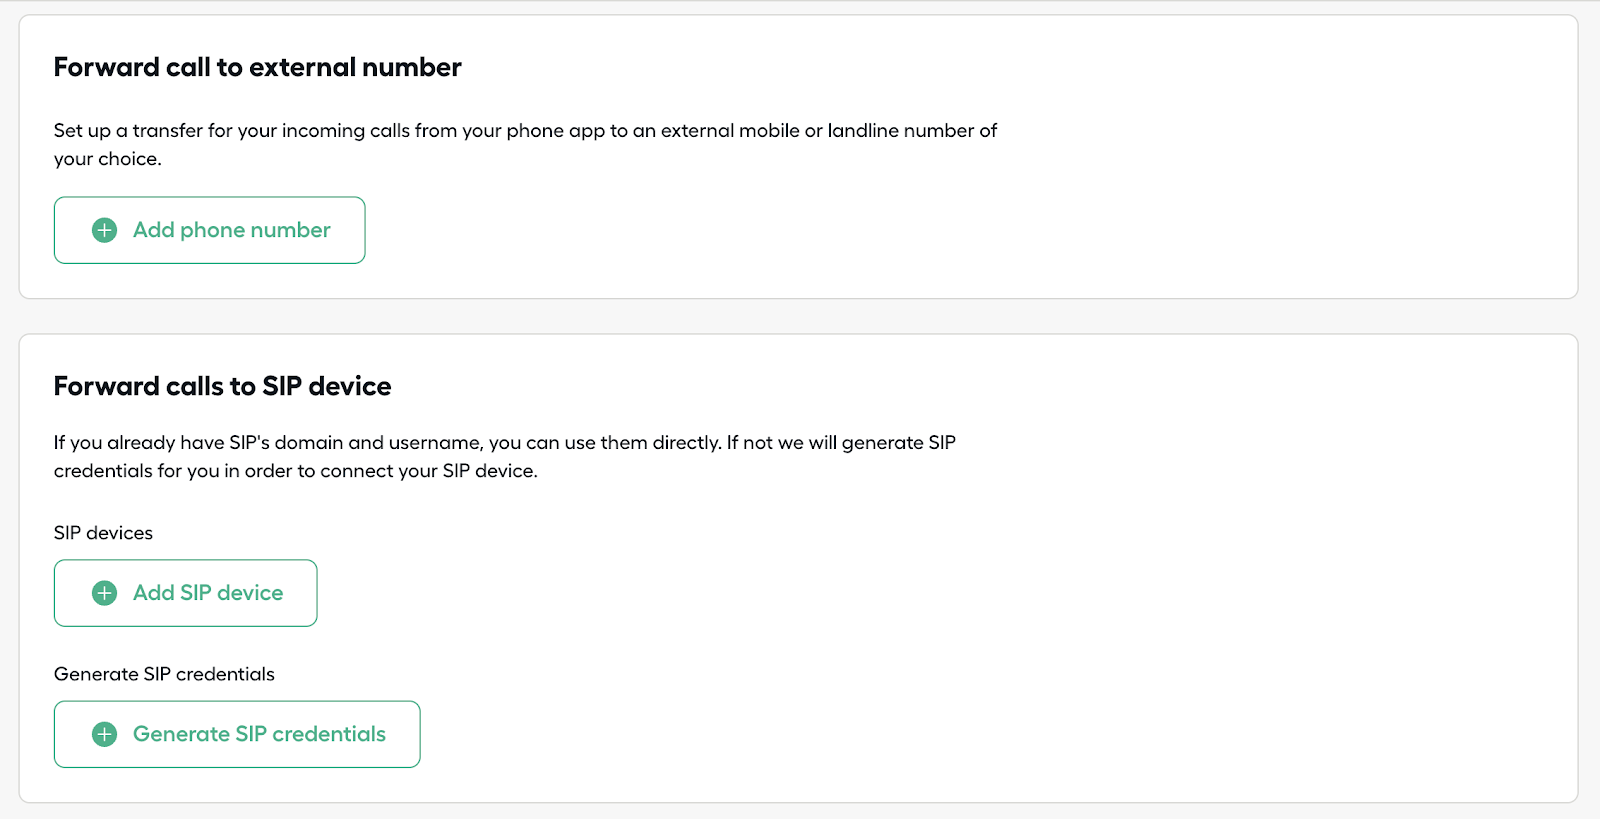Click the 'your choice.' text line
Viewport: 1600px width, 819px height.
tap(107, 159)
